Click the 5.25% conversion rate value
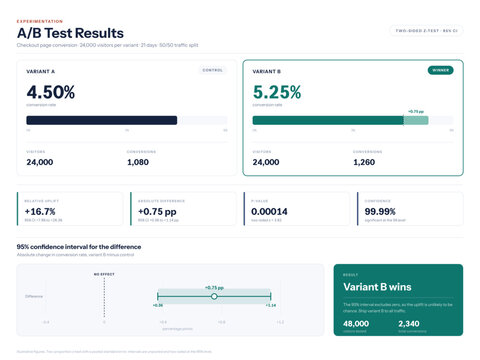 (277, 92)
